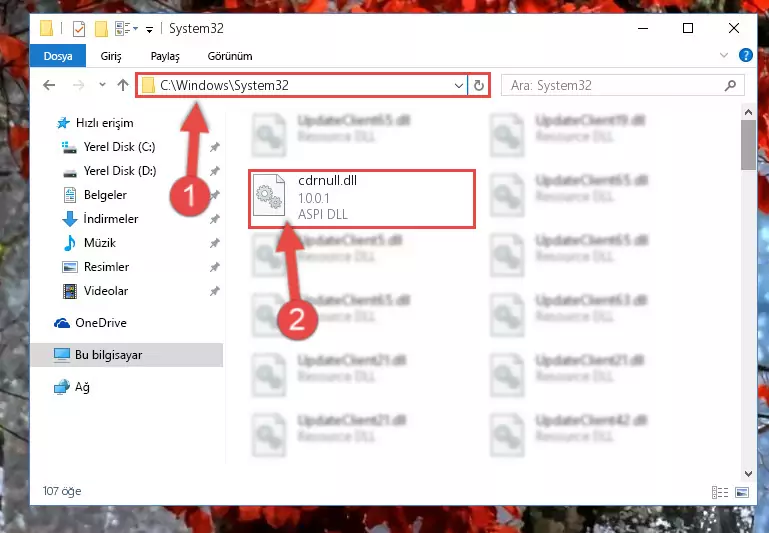Click the Bu bilgisayar monitor icon
Image resolution: width=769 pixels, height=533 pixels.
point(62,355)
